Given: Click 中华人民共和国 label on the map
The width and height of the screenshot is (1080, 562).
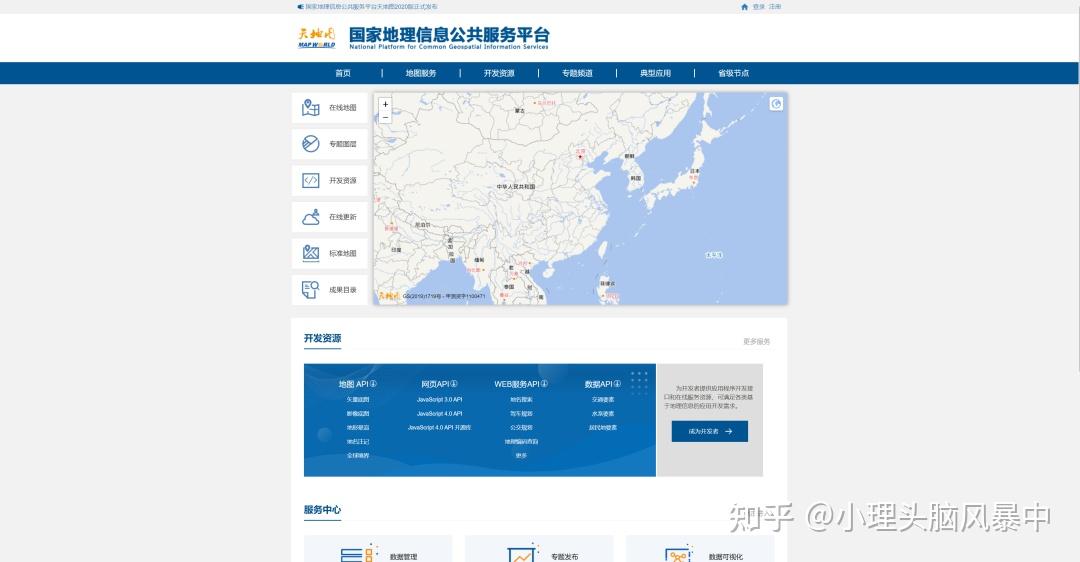Looking at the screenshot, I should [516, 187].
